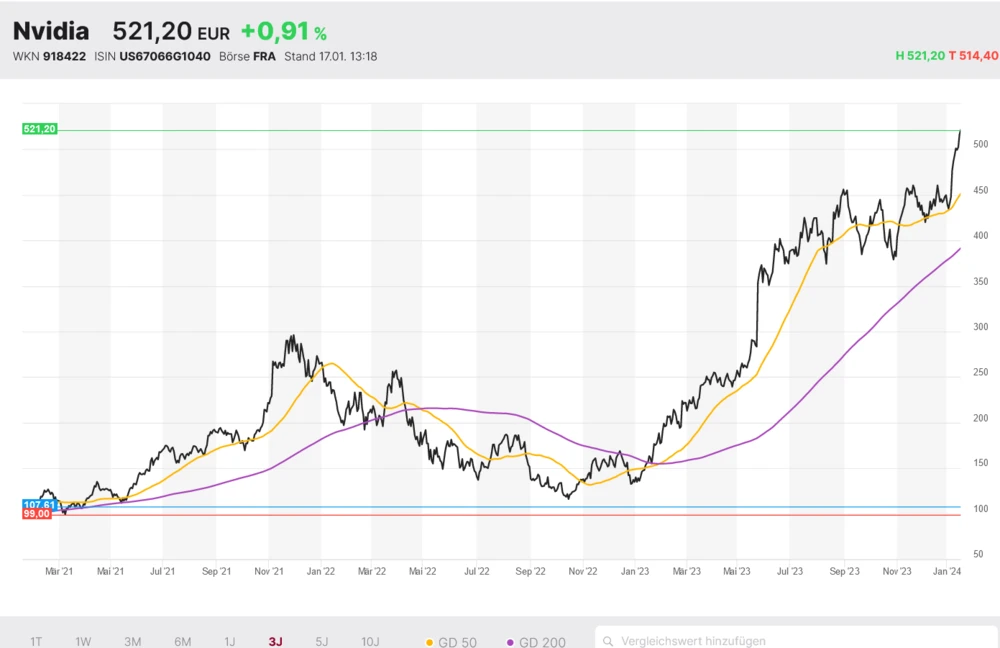Click the red 99,00 price marker

tap(37, 514)
